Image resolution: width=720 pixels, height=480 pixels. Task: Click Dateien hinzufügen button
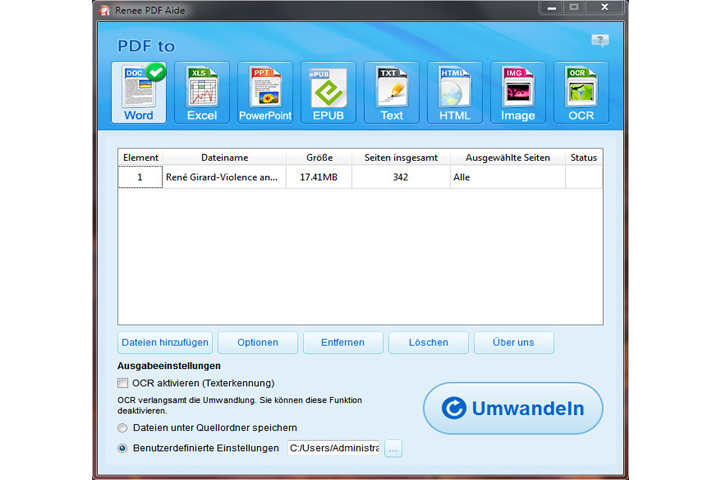(165, 343)
